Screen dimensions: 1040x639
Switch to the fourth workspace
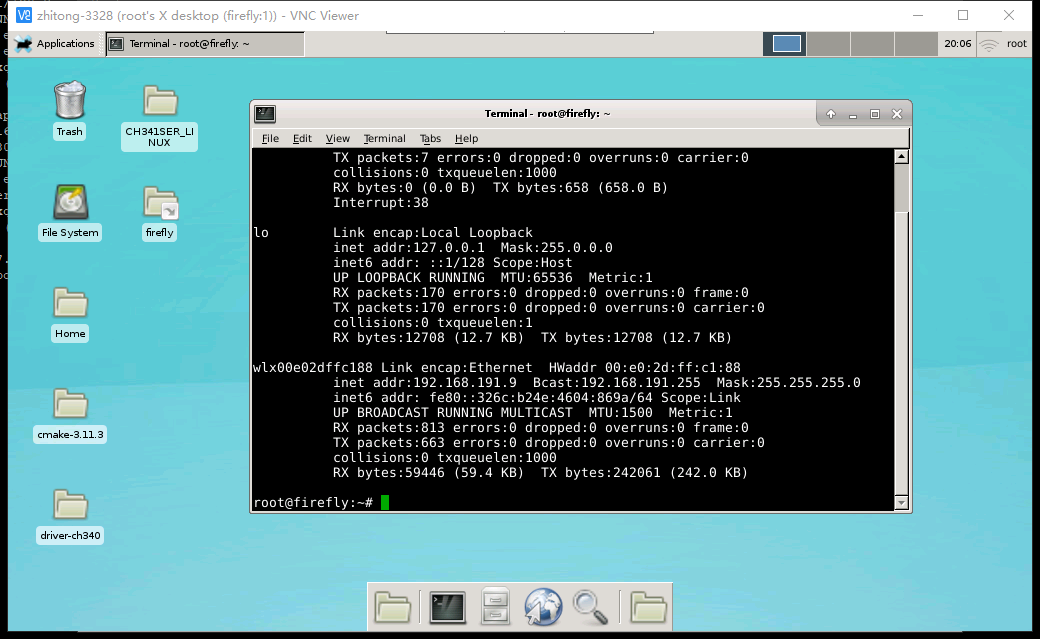click(916, 44)
